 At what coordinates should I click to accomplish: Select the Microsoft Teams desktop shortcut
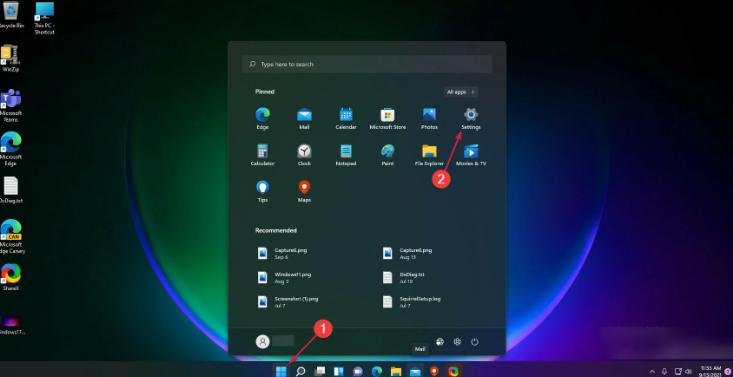[x=11, y=106]
